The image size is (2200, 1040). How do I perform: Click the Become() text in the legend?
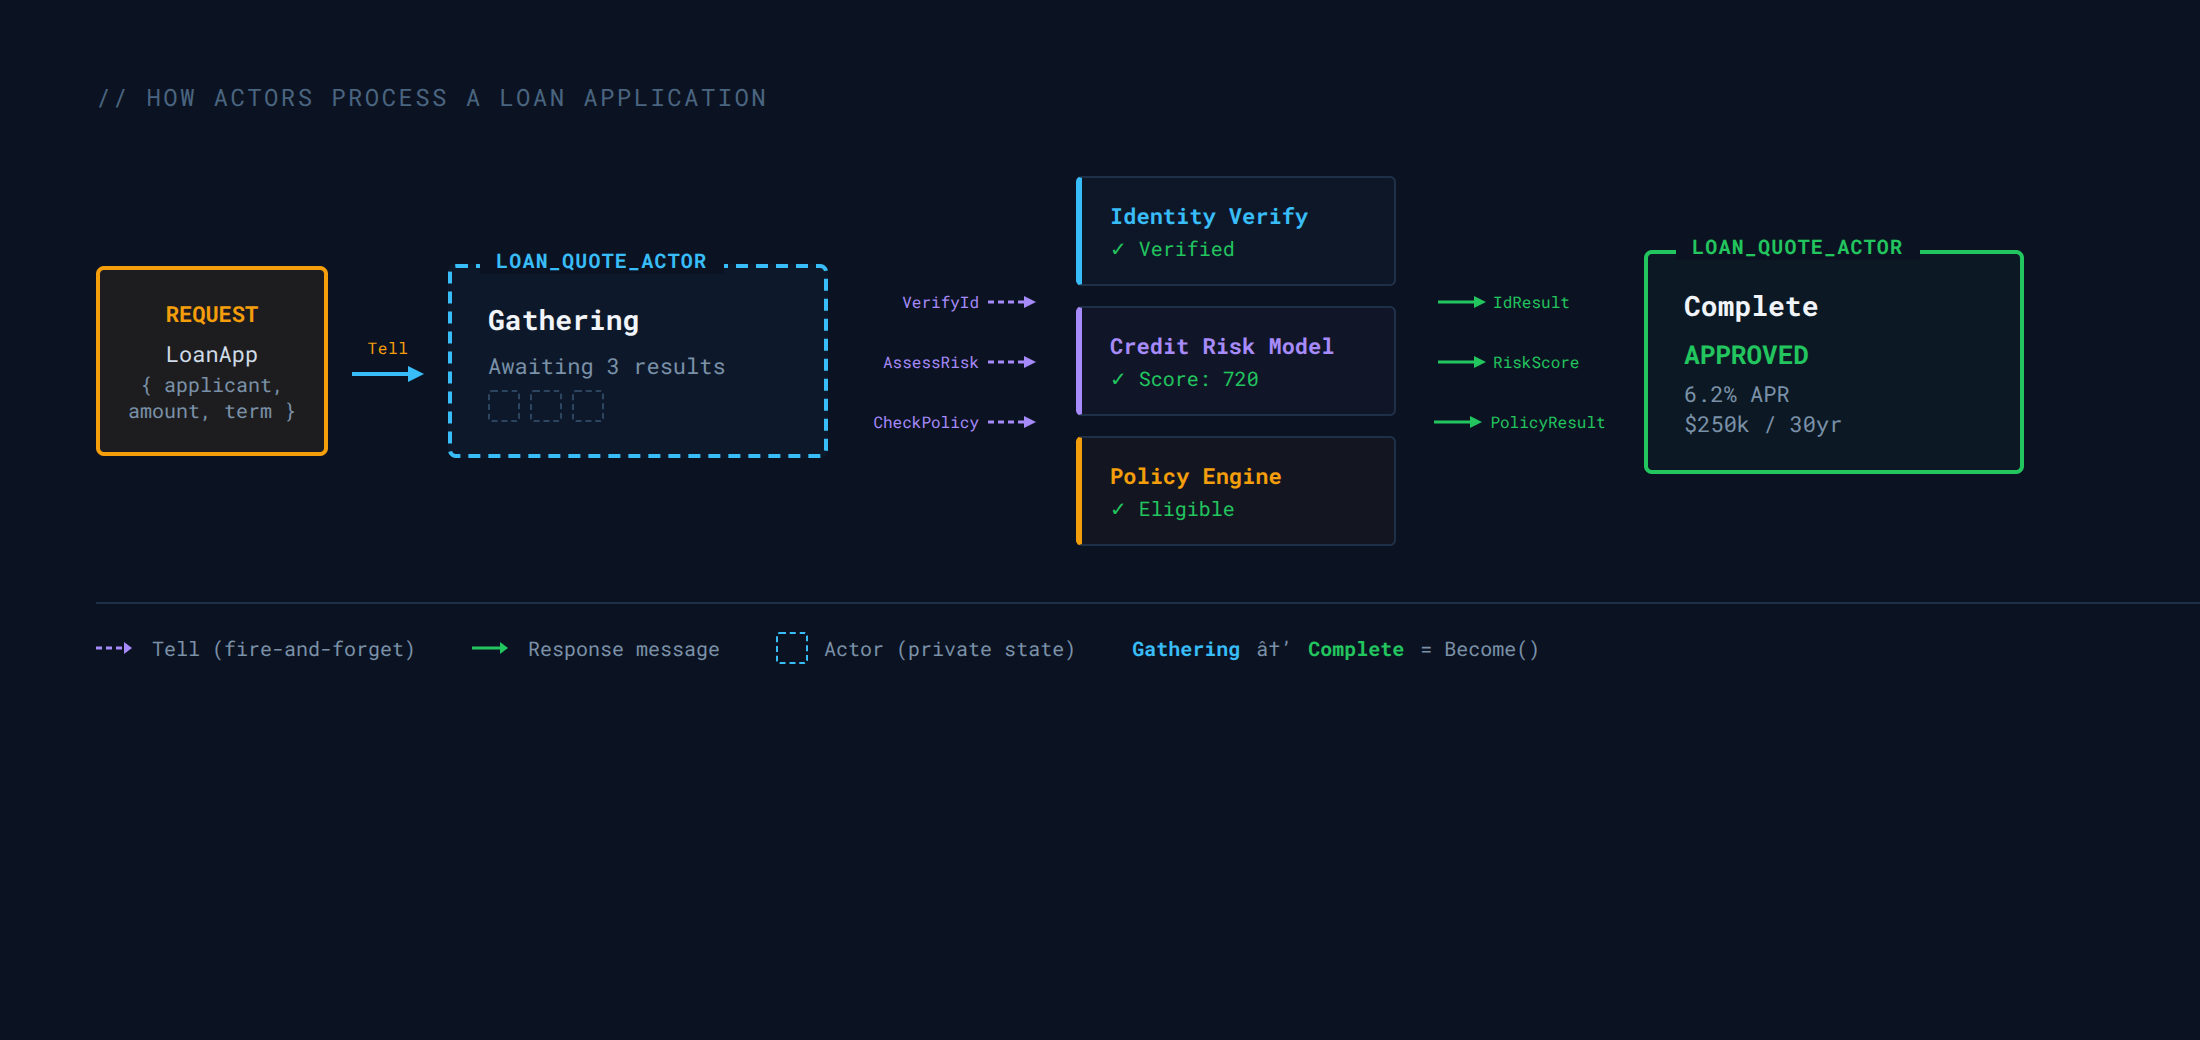pos(1490,649)
